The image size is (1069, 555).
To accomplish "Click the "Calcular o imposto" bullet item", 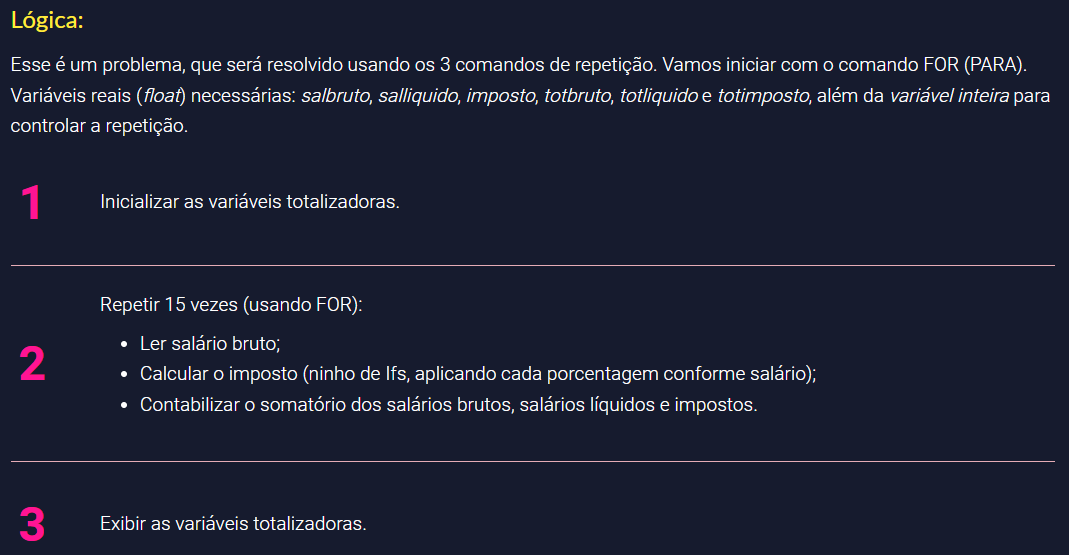I will click(478, 374).
